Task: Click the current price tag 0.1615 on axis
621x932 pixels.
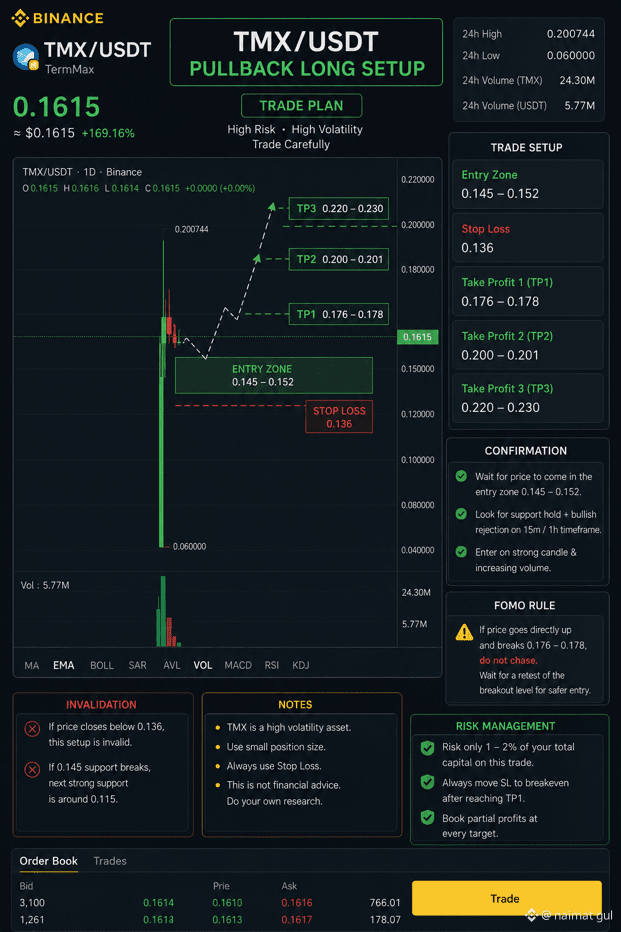Action: 418,337
